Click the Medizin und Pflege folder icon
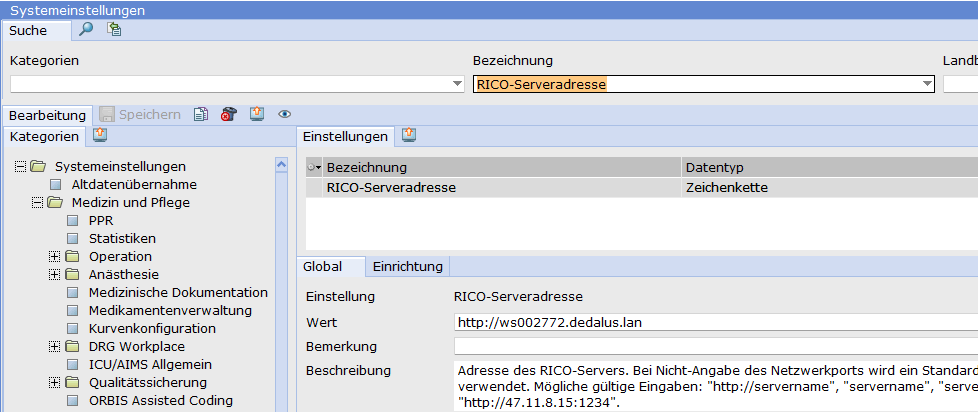The height and width of the screenshot is (412, 979). (x=56, y=202)
